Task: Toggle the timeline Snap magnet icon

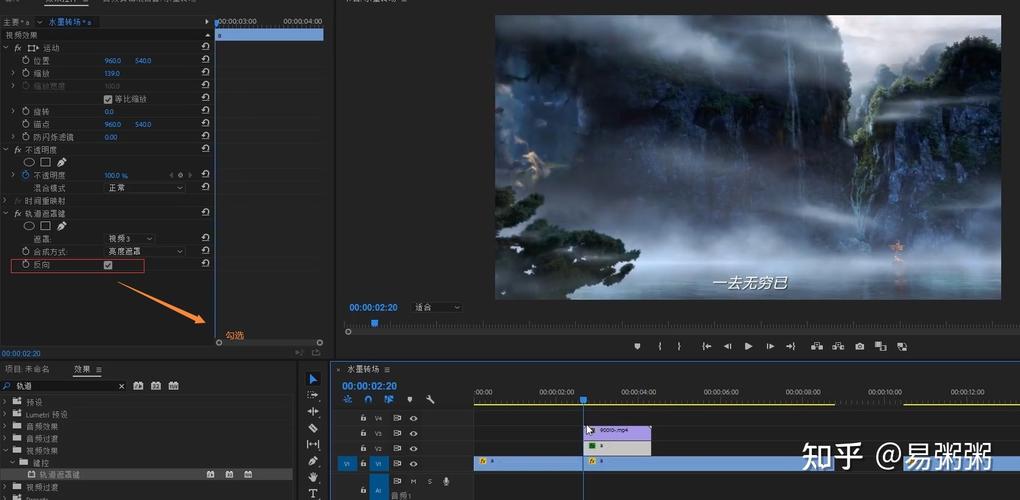Action: [x=368, y=399]
